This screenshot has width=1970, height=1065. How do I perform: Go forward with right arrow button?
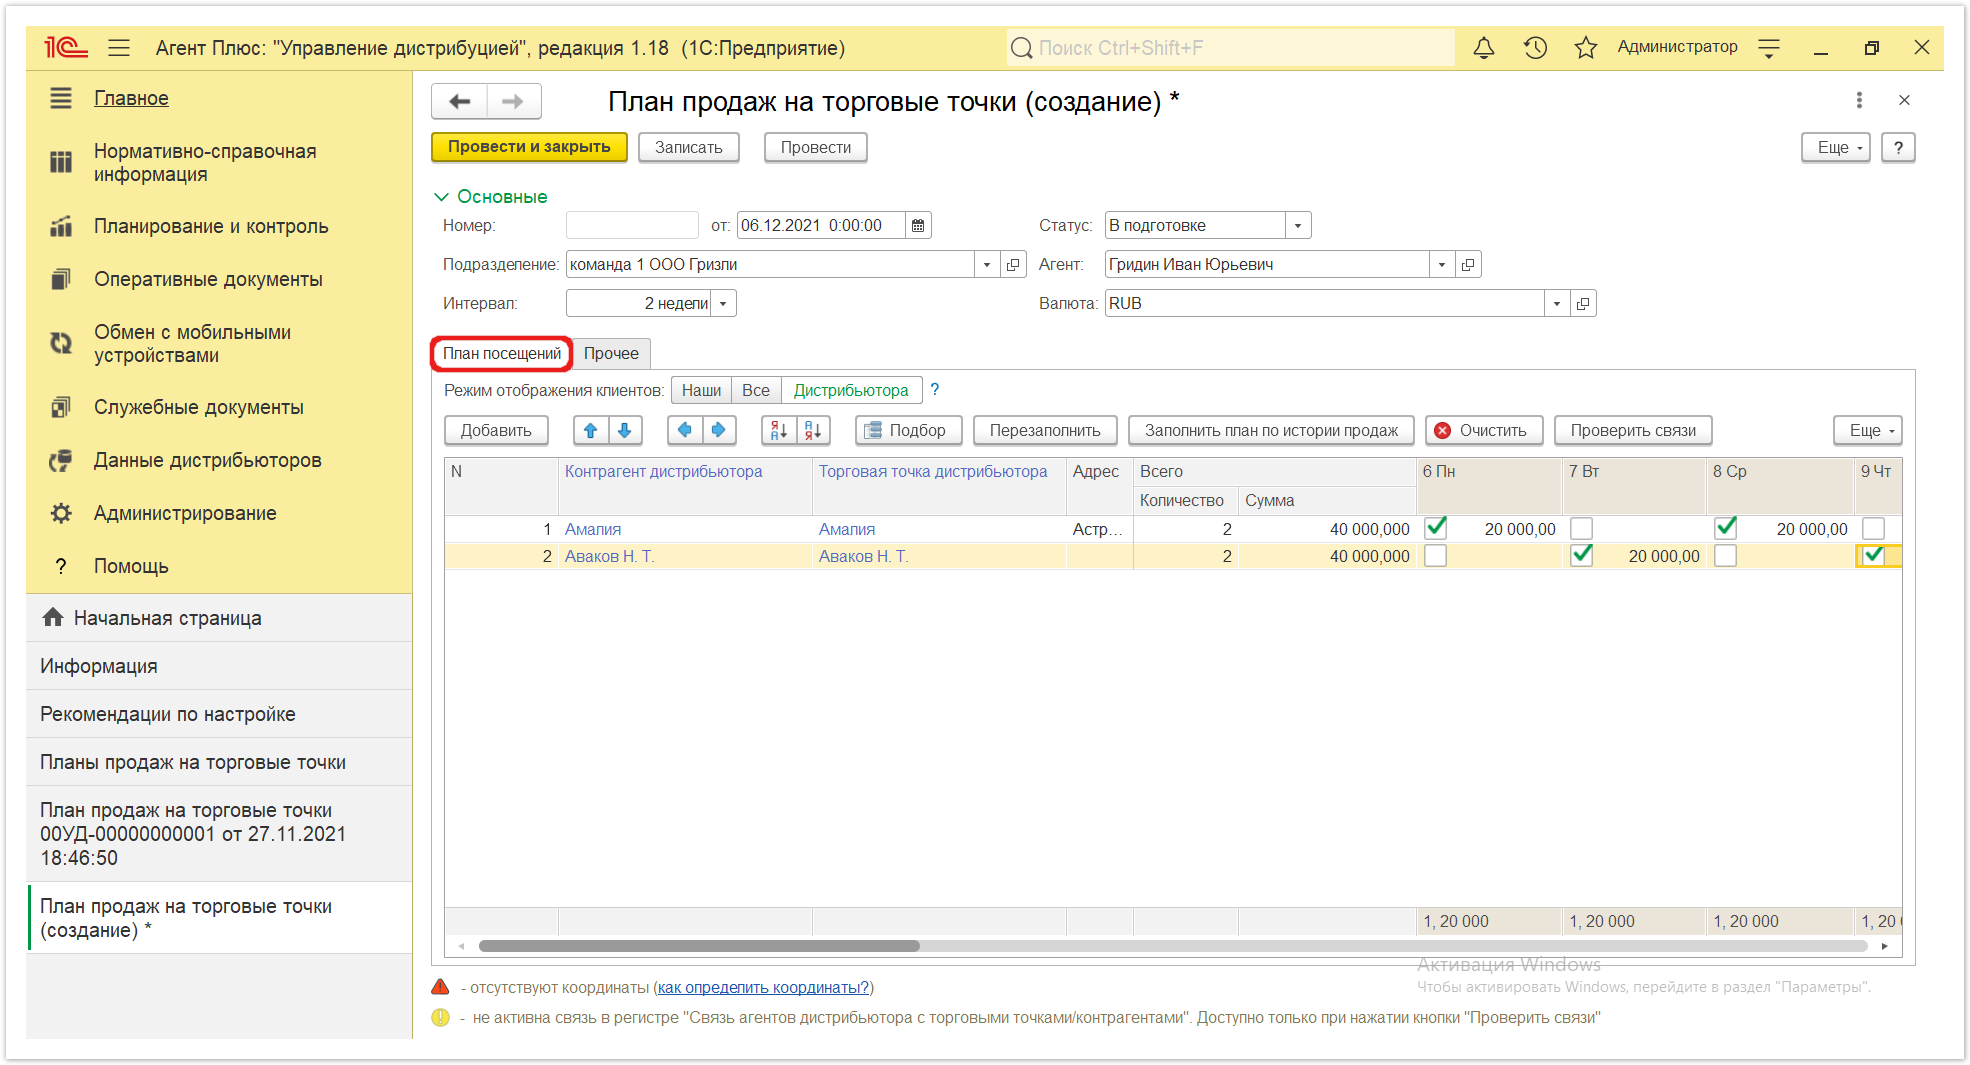pyautogui.click(x=513, y=101)
